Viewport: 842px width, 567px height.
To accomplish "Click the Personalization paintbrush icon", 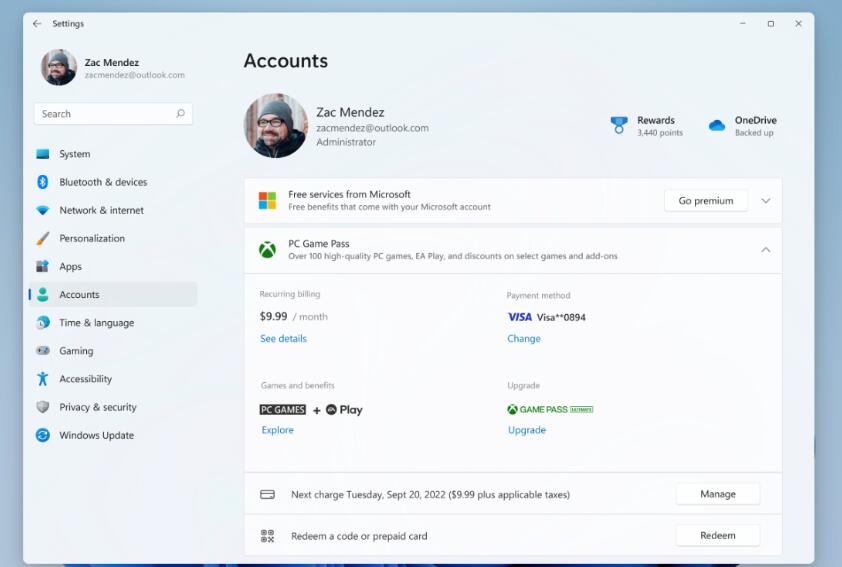I will tap(42, 238).
